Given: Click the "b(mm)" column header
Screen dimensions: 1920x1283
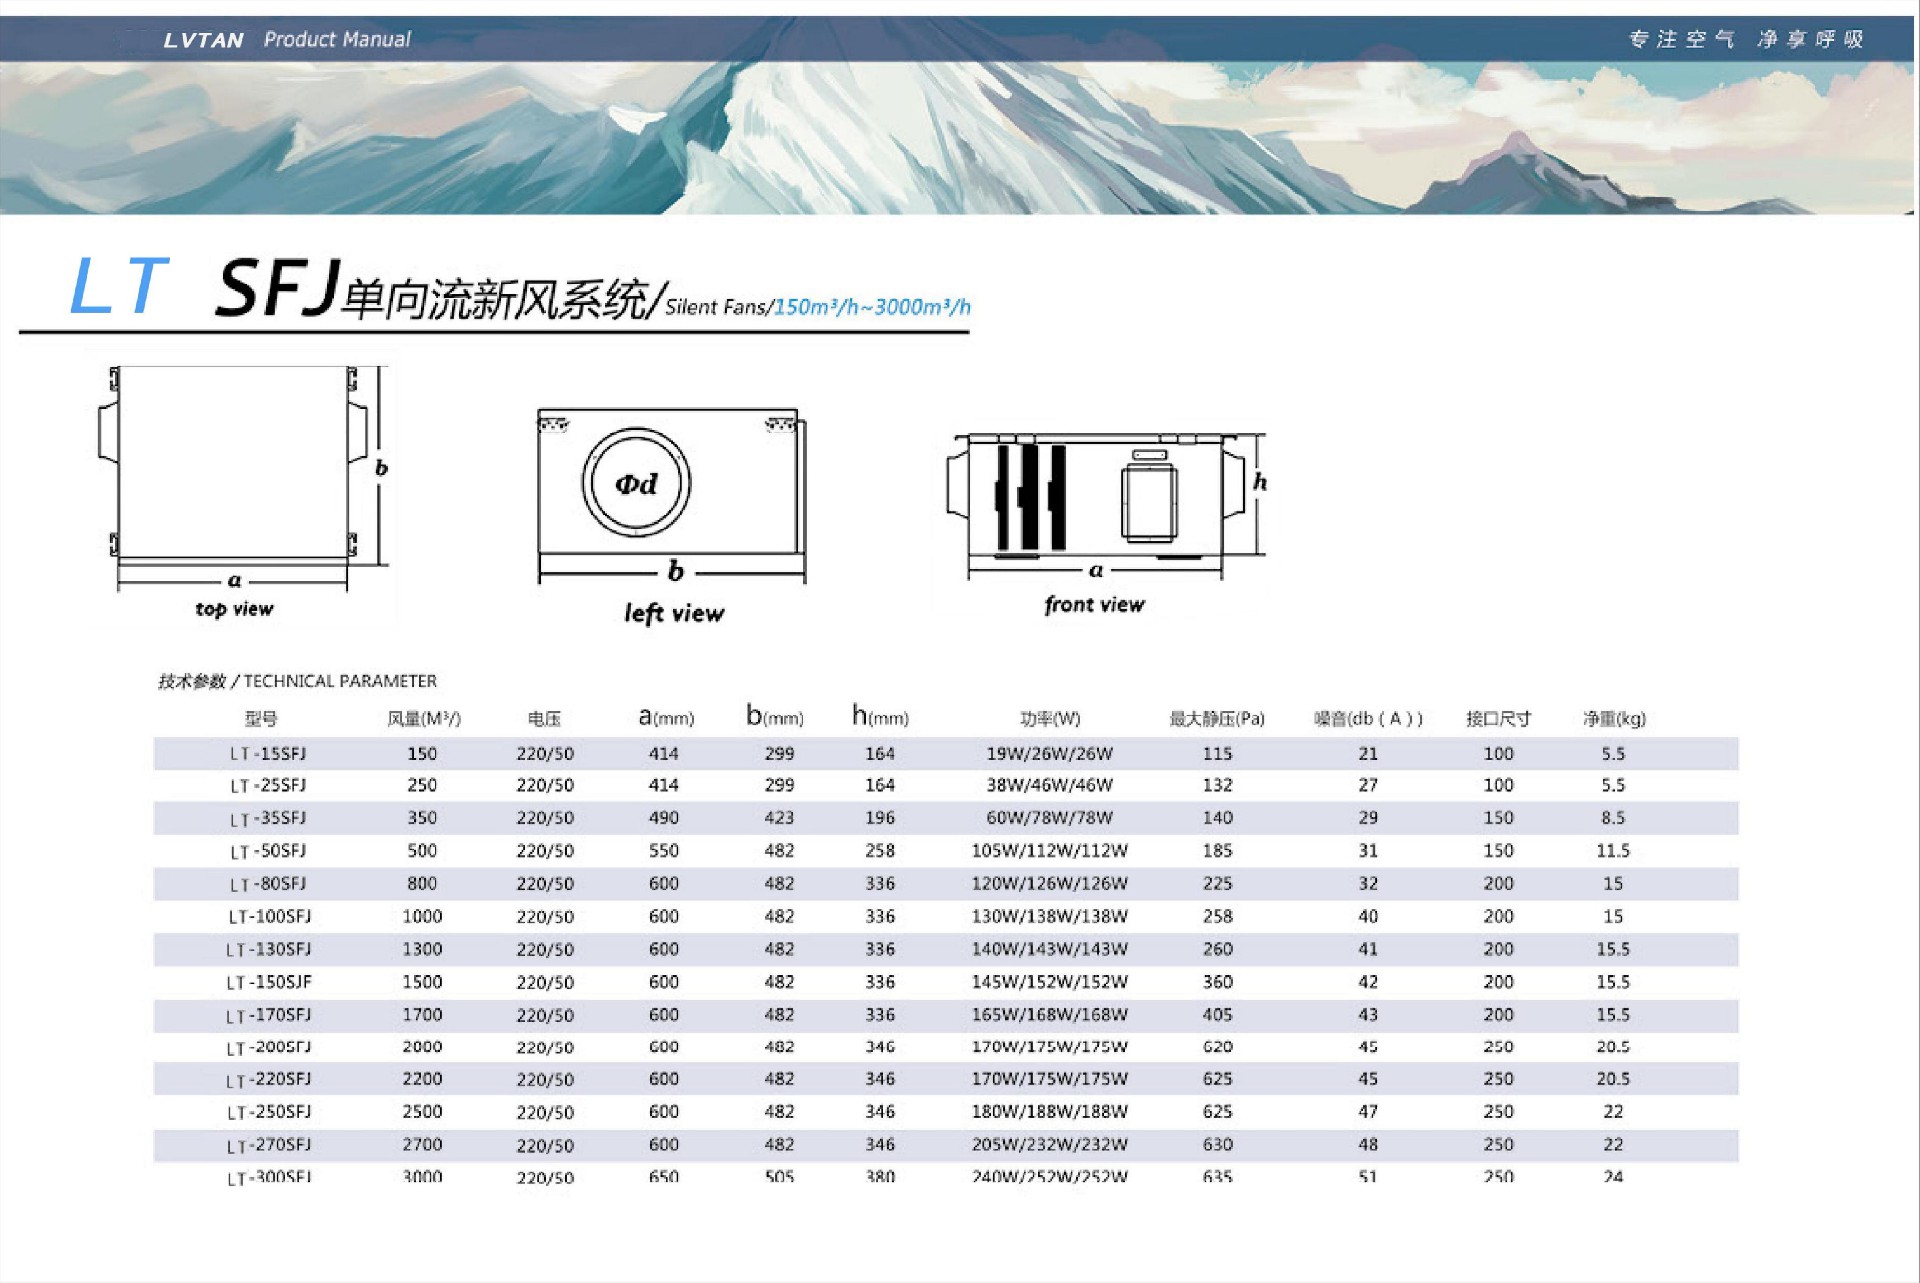Looking at the screenshot, I should [x=775, y=716].
